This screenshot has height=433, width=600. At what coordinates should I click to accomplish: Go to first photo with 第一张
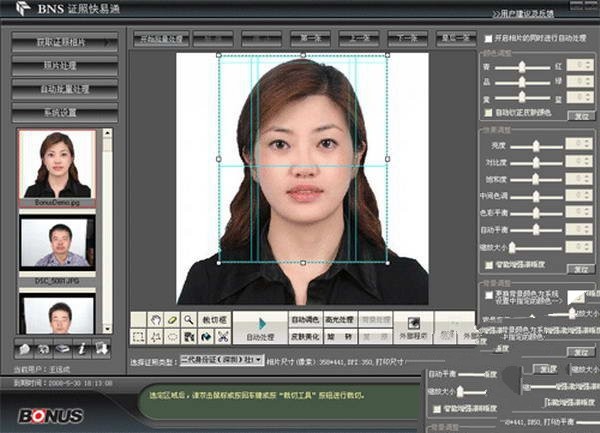310,38
